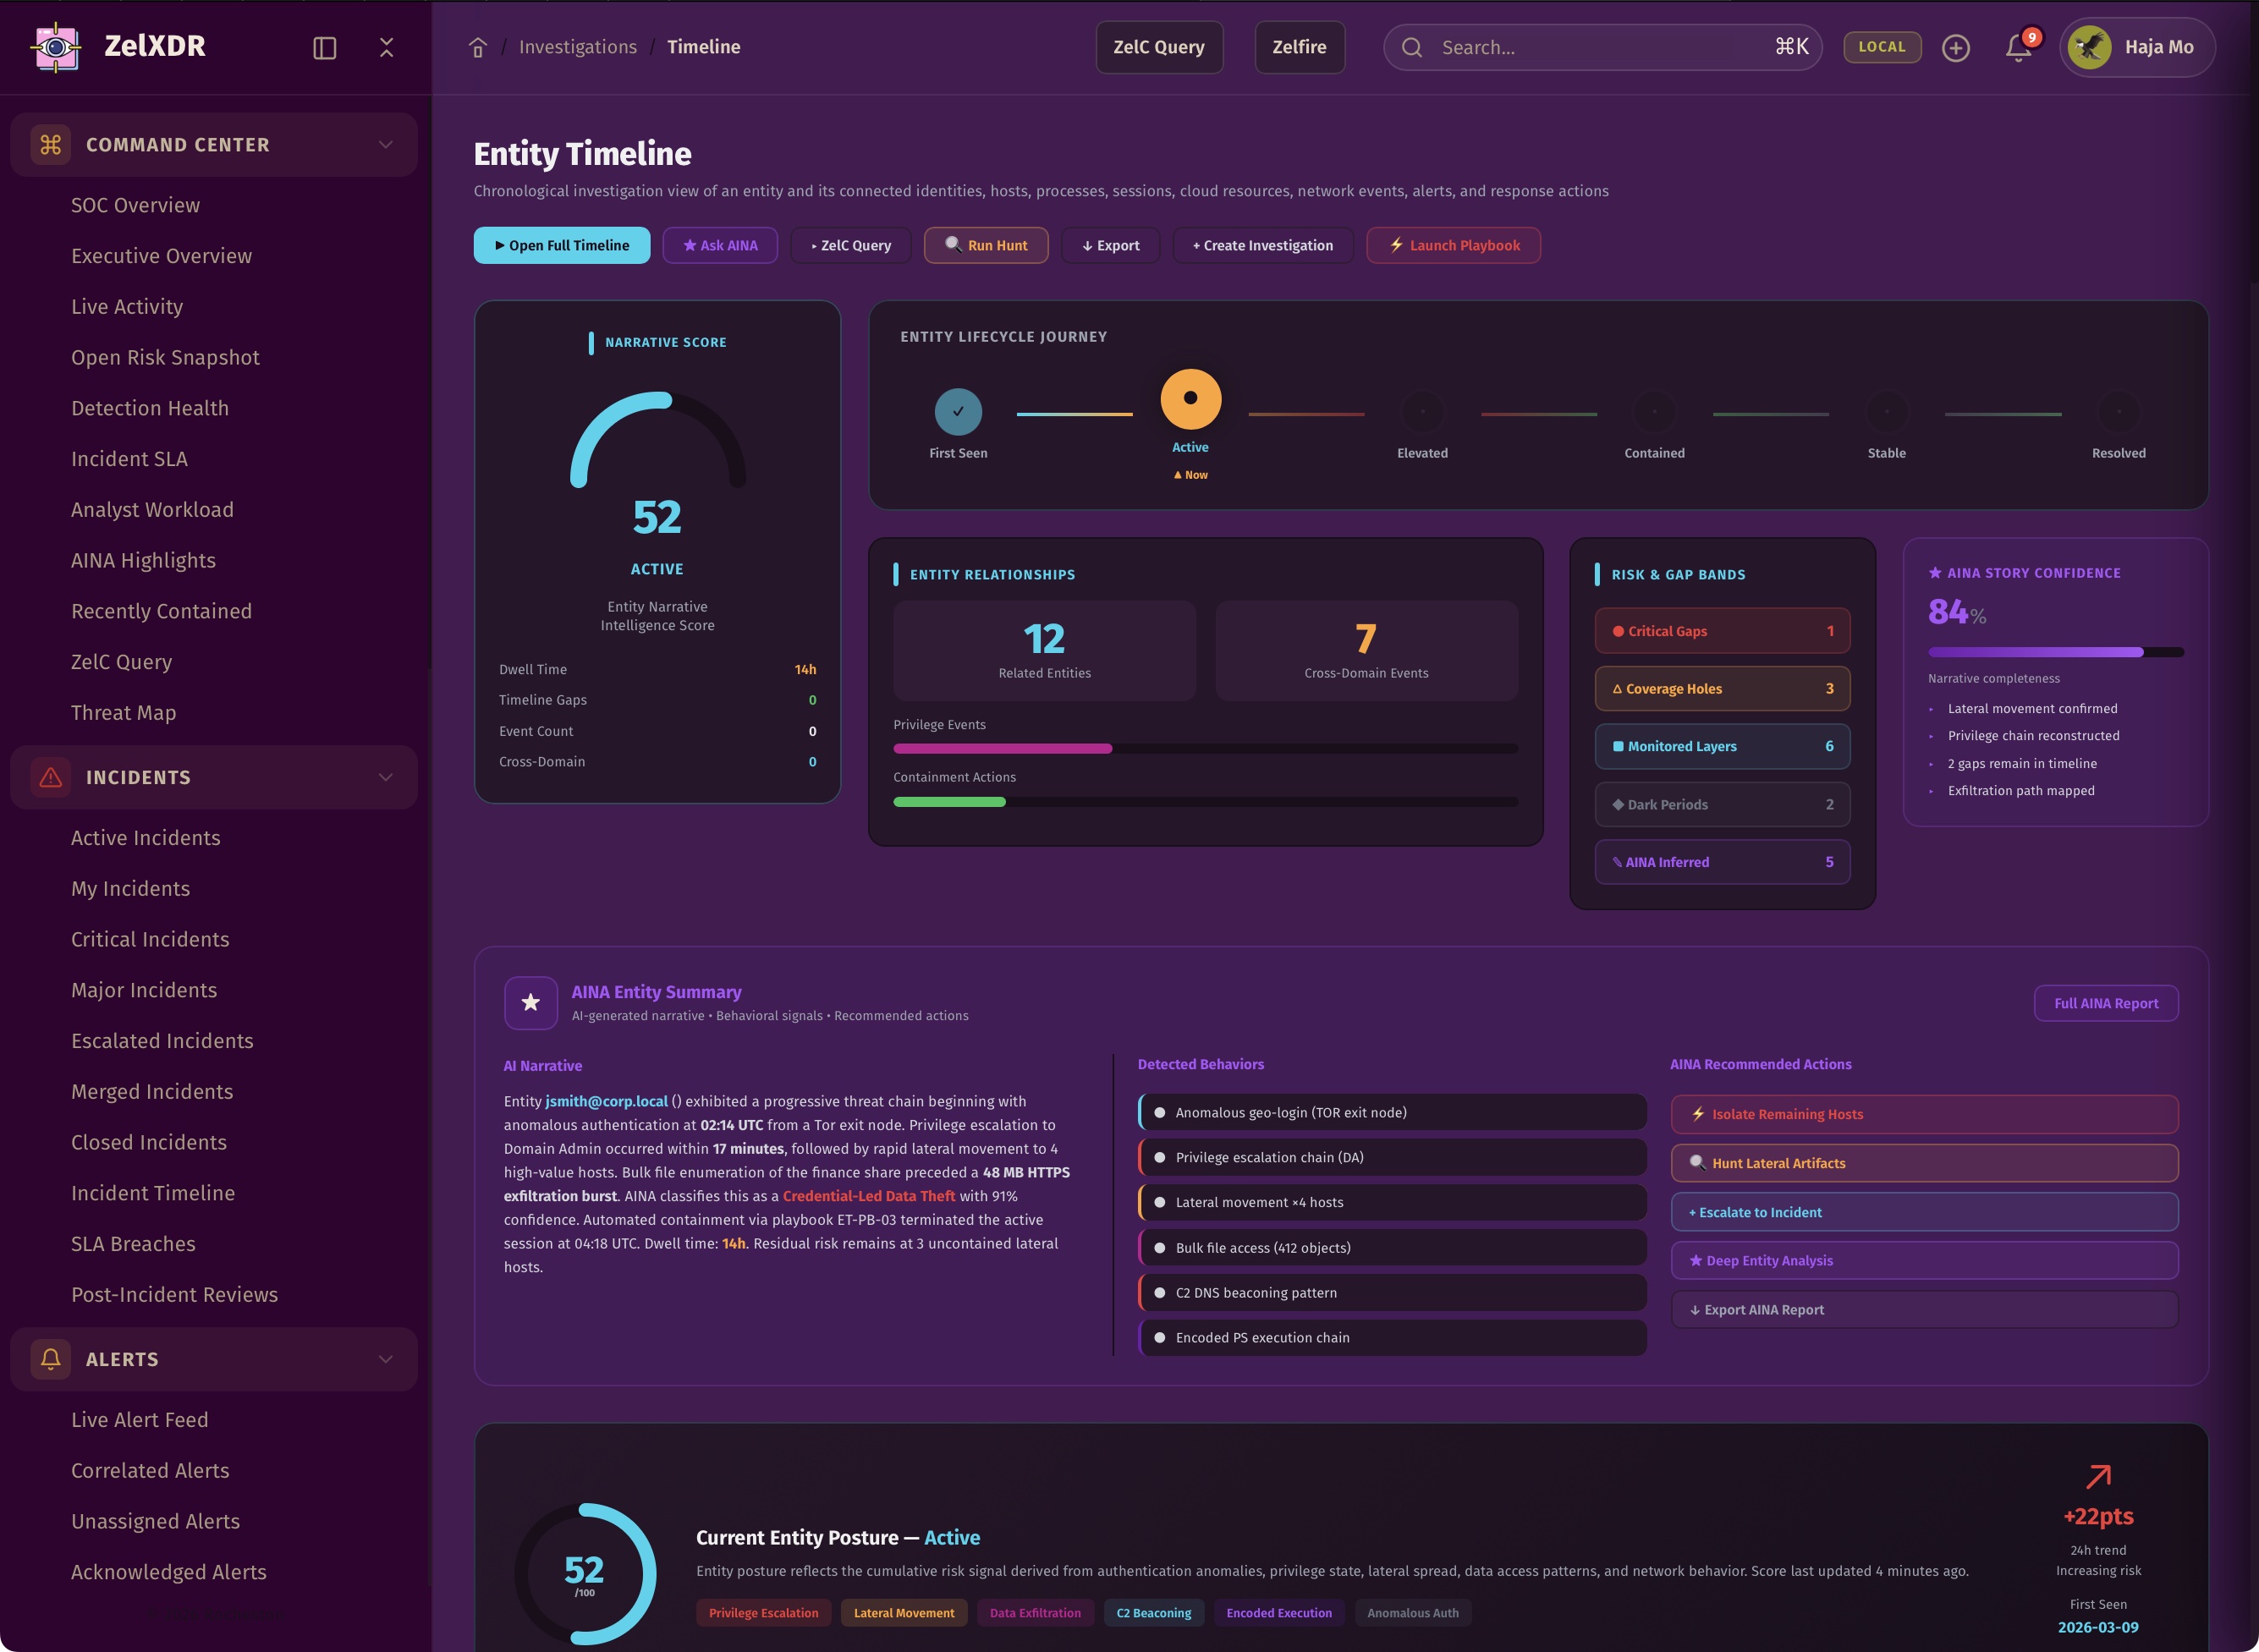Open Haja Mo user avatar

[2089, 47]
